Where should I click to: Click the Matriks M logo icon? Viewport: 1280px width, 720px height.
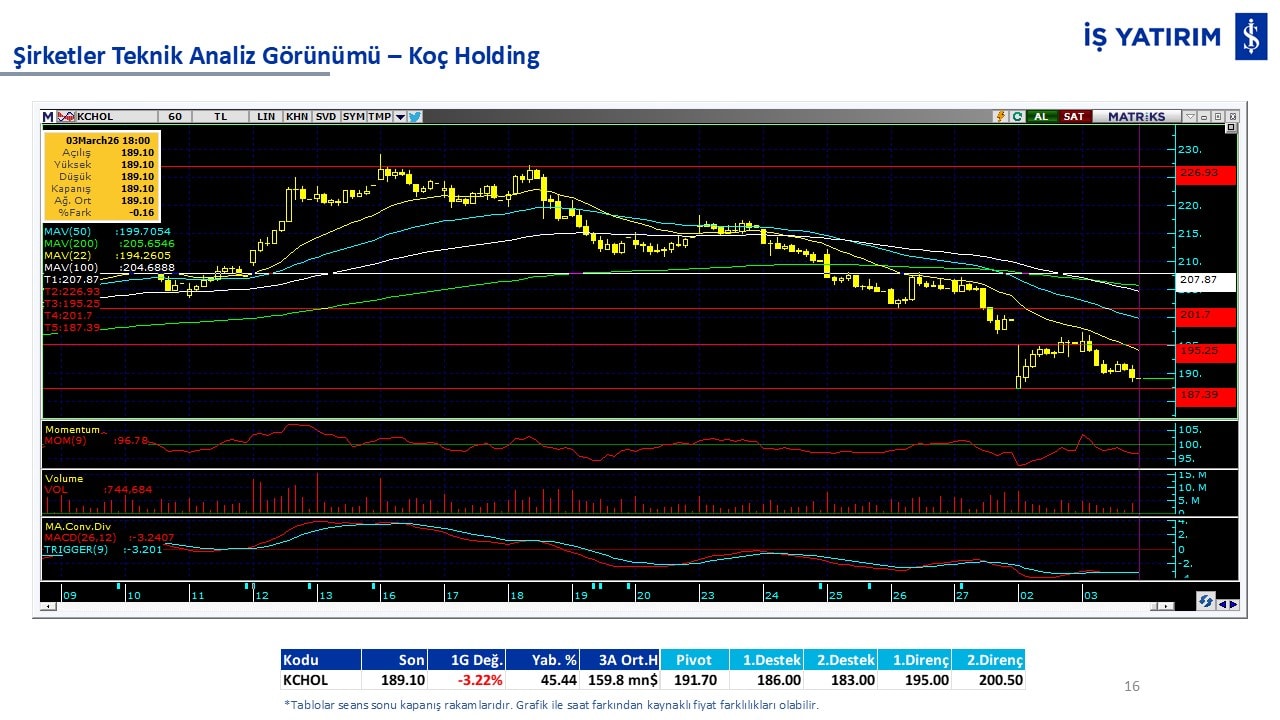tap(48, 116)
